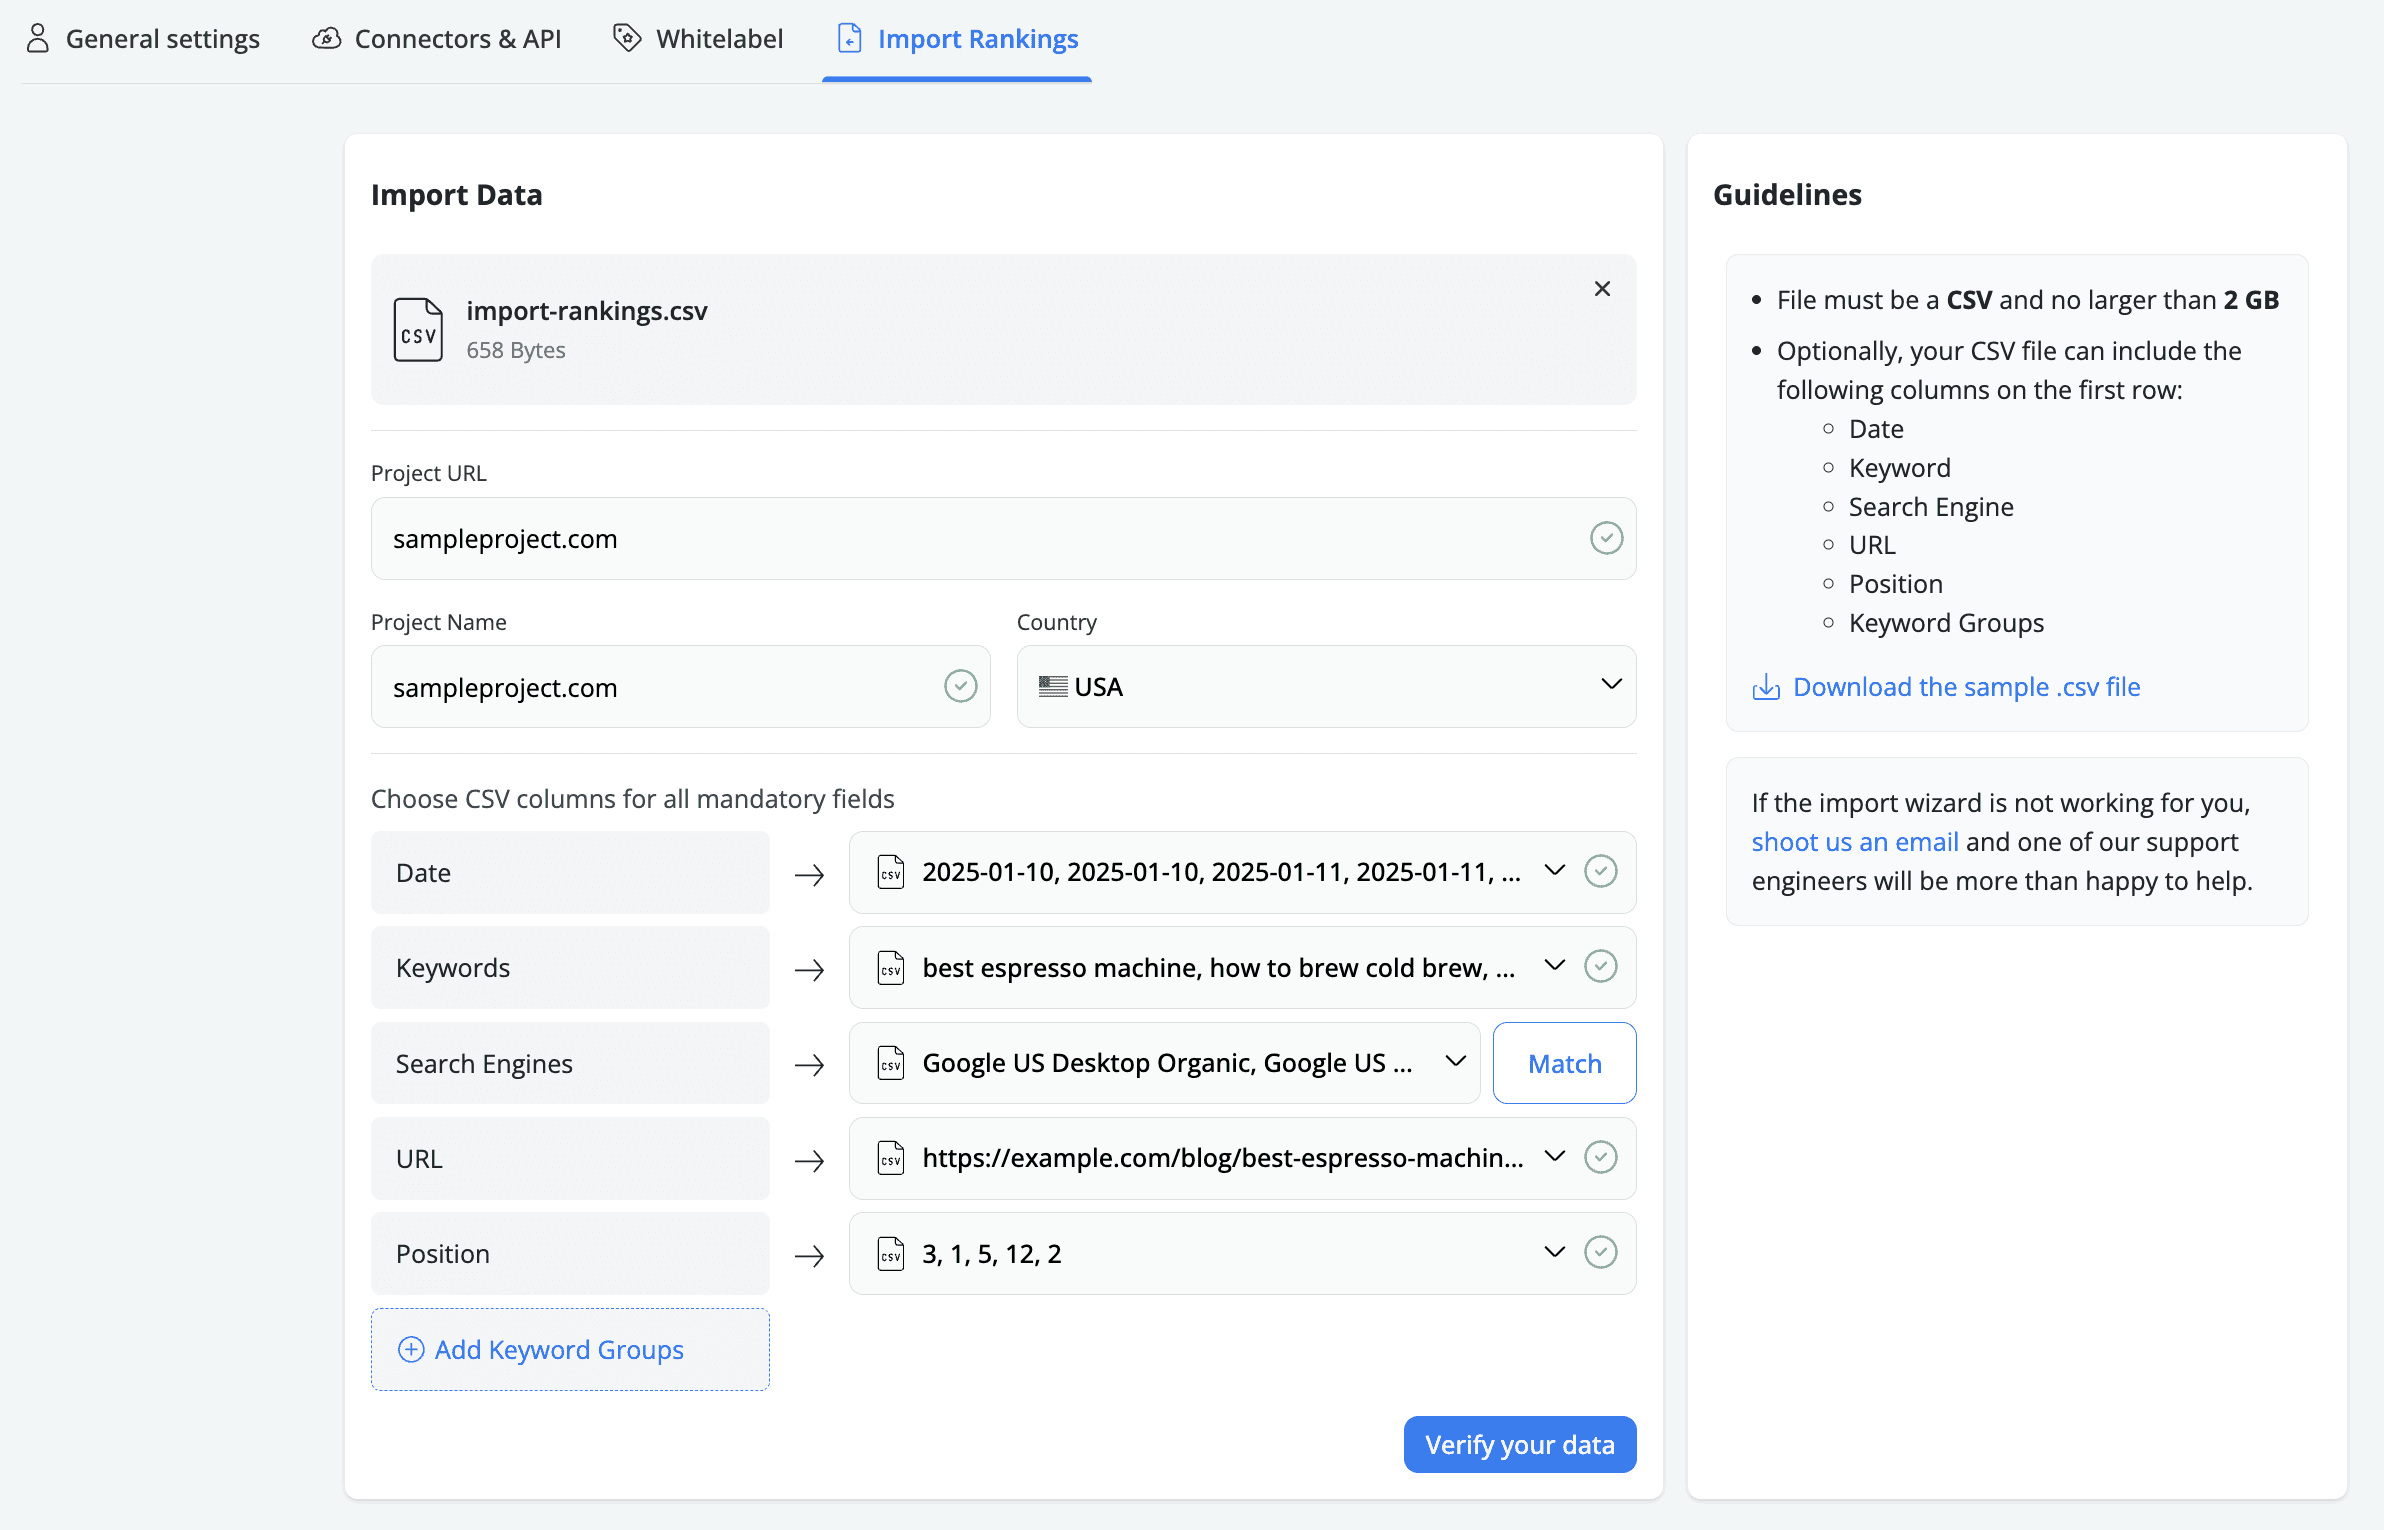The height and width of the screenshot is (1530, 2384).
Task: Remove the uploaded file using the X
Action: [1602, 288]
